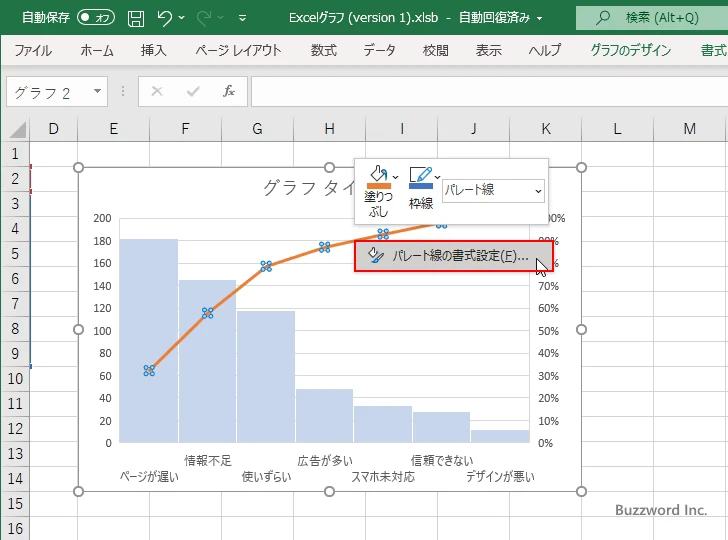The image size is (728, 540).
Task: Select column D header
Action: coord(53,129)
